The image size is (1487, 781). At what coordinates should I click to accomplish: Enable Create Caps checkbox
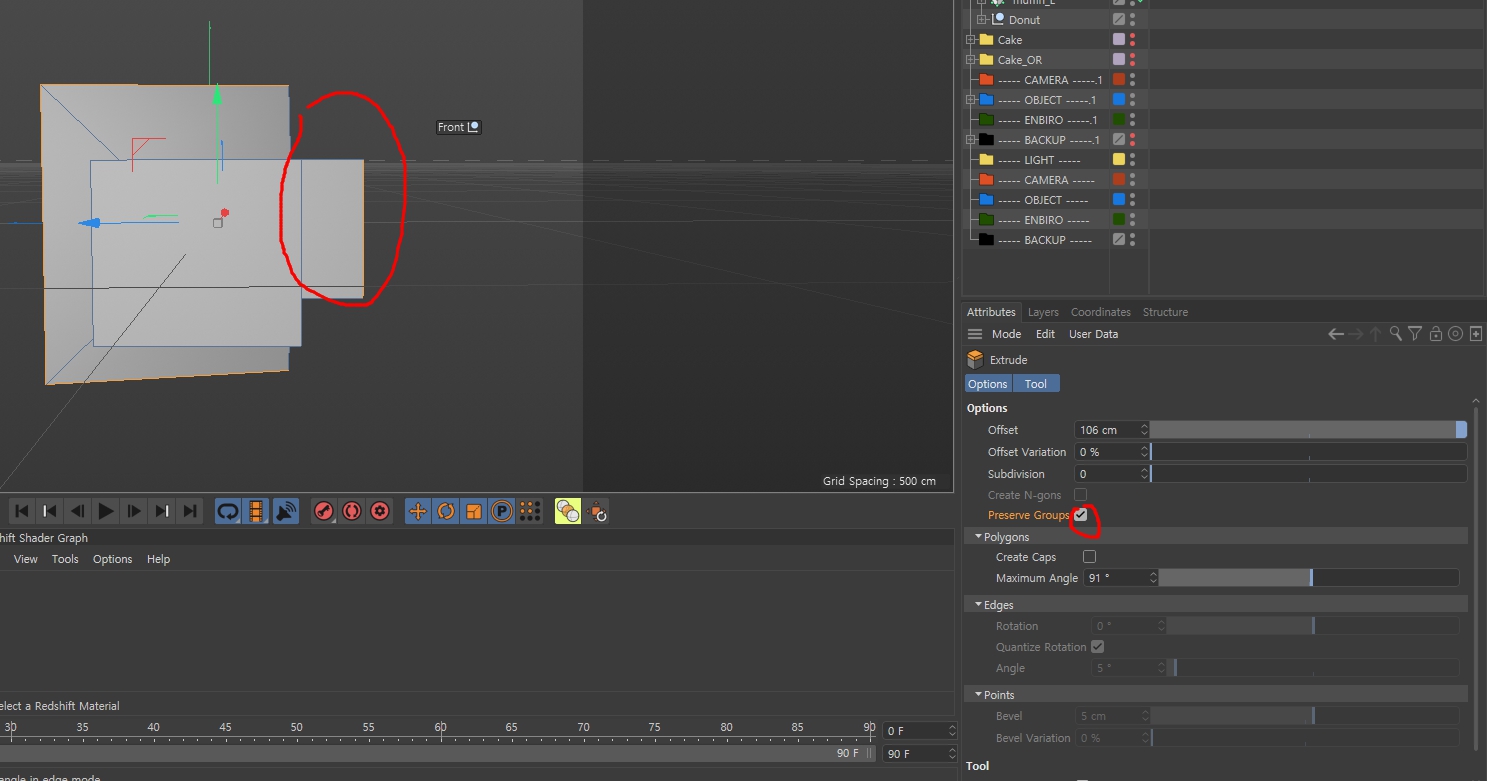click(x=1089, y=557)
